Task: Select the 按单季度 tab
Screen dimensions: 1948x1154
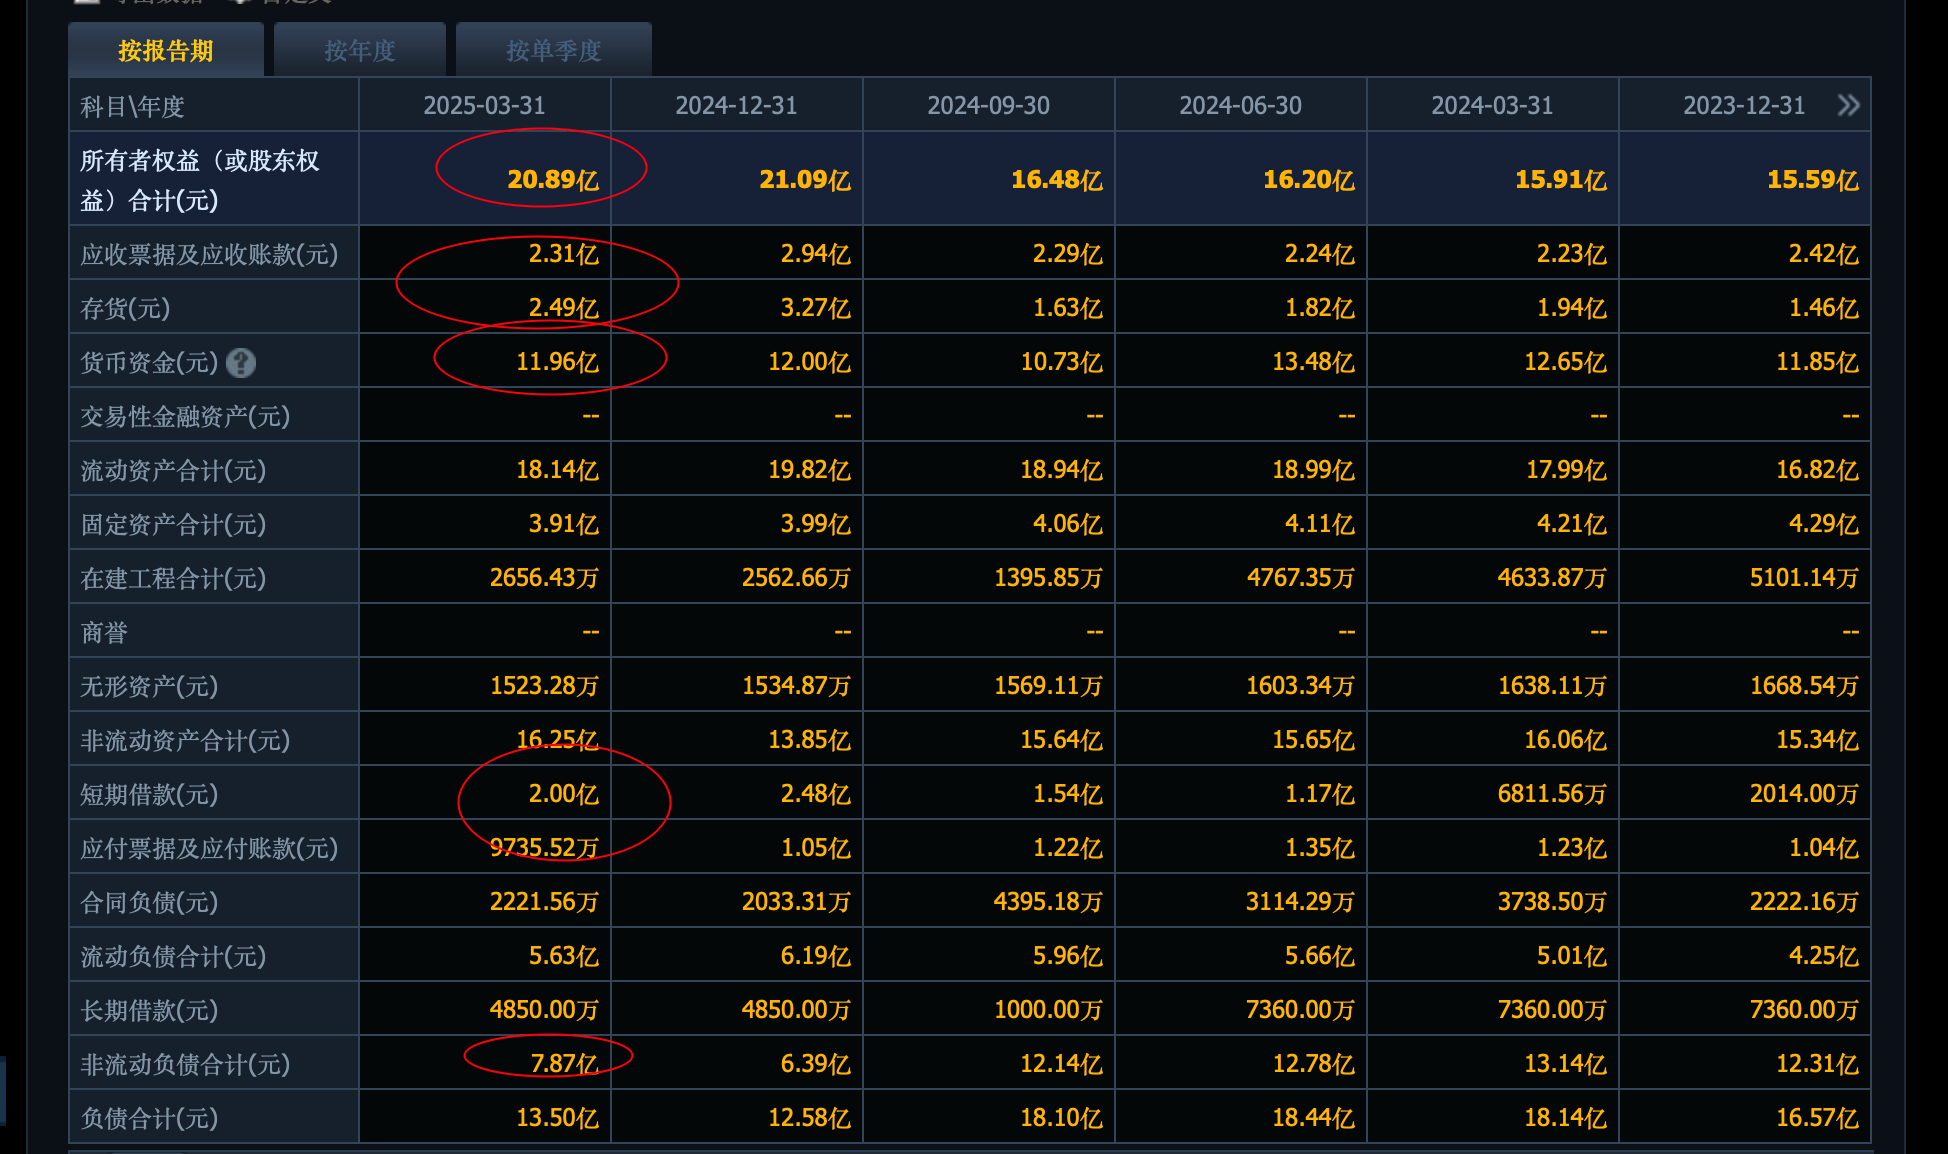Action: (553, 51)
